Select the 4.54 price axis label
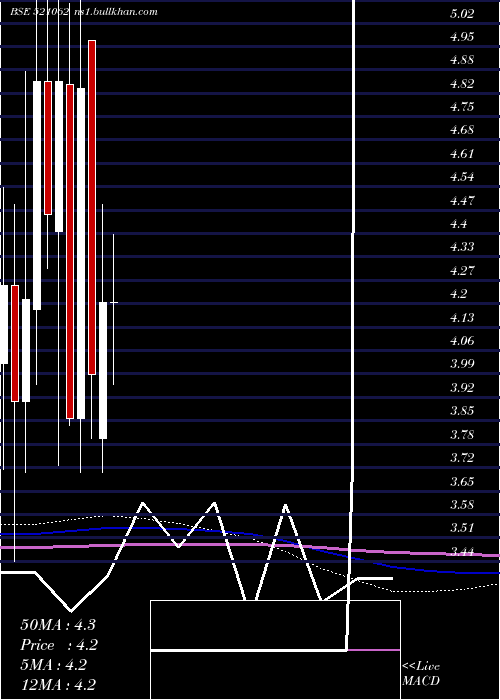500x700 pixels. coord(462,177)
